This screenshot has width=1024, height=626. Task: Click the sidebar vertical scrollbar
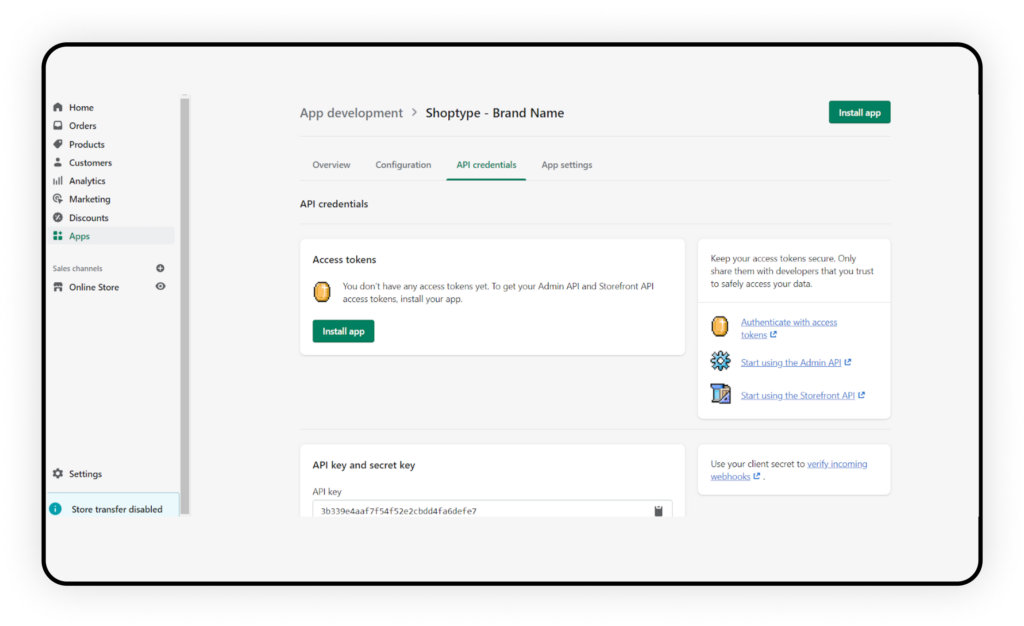coord(185,305)
